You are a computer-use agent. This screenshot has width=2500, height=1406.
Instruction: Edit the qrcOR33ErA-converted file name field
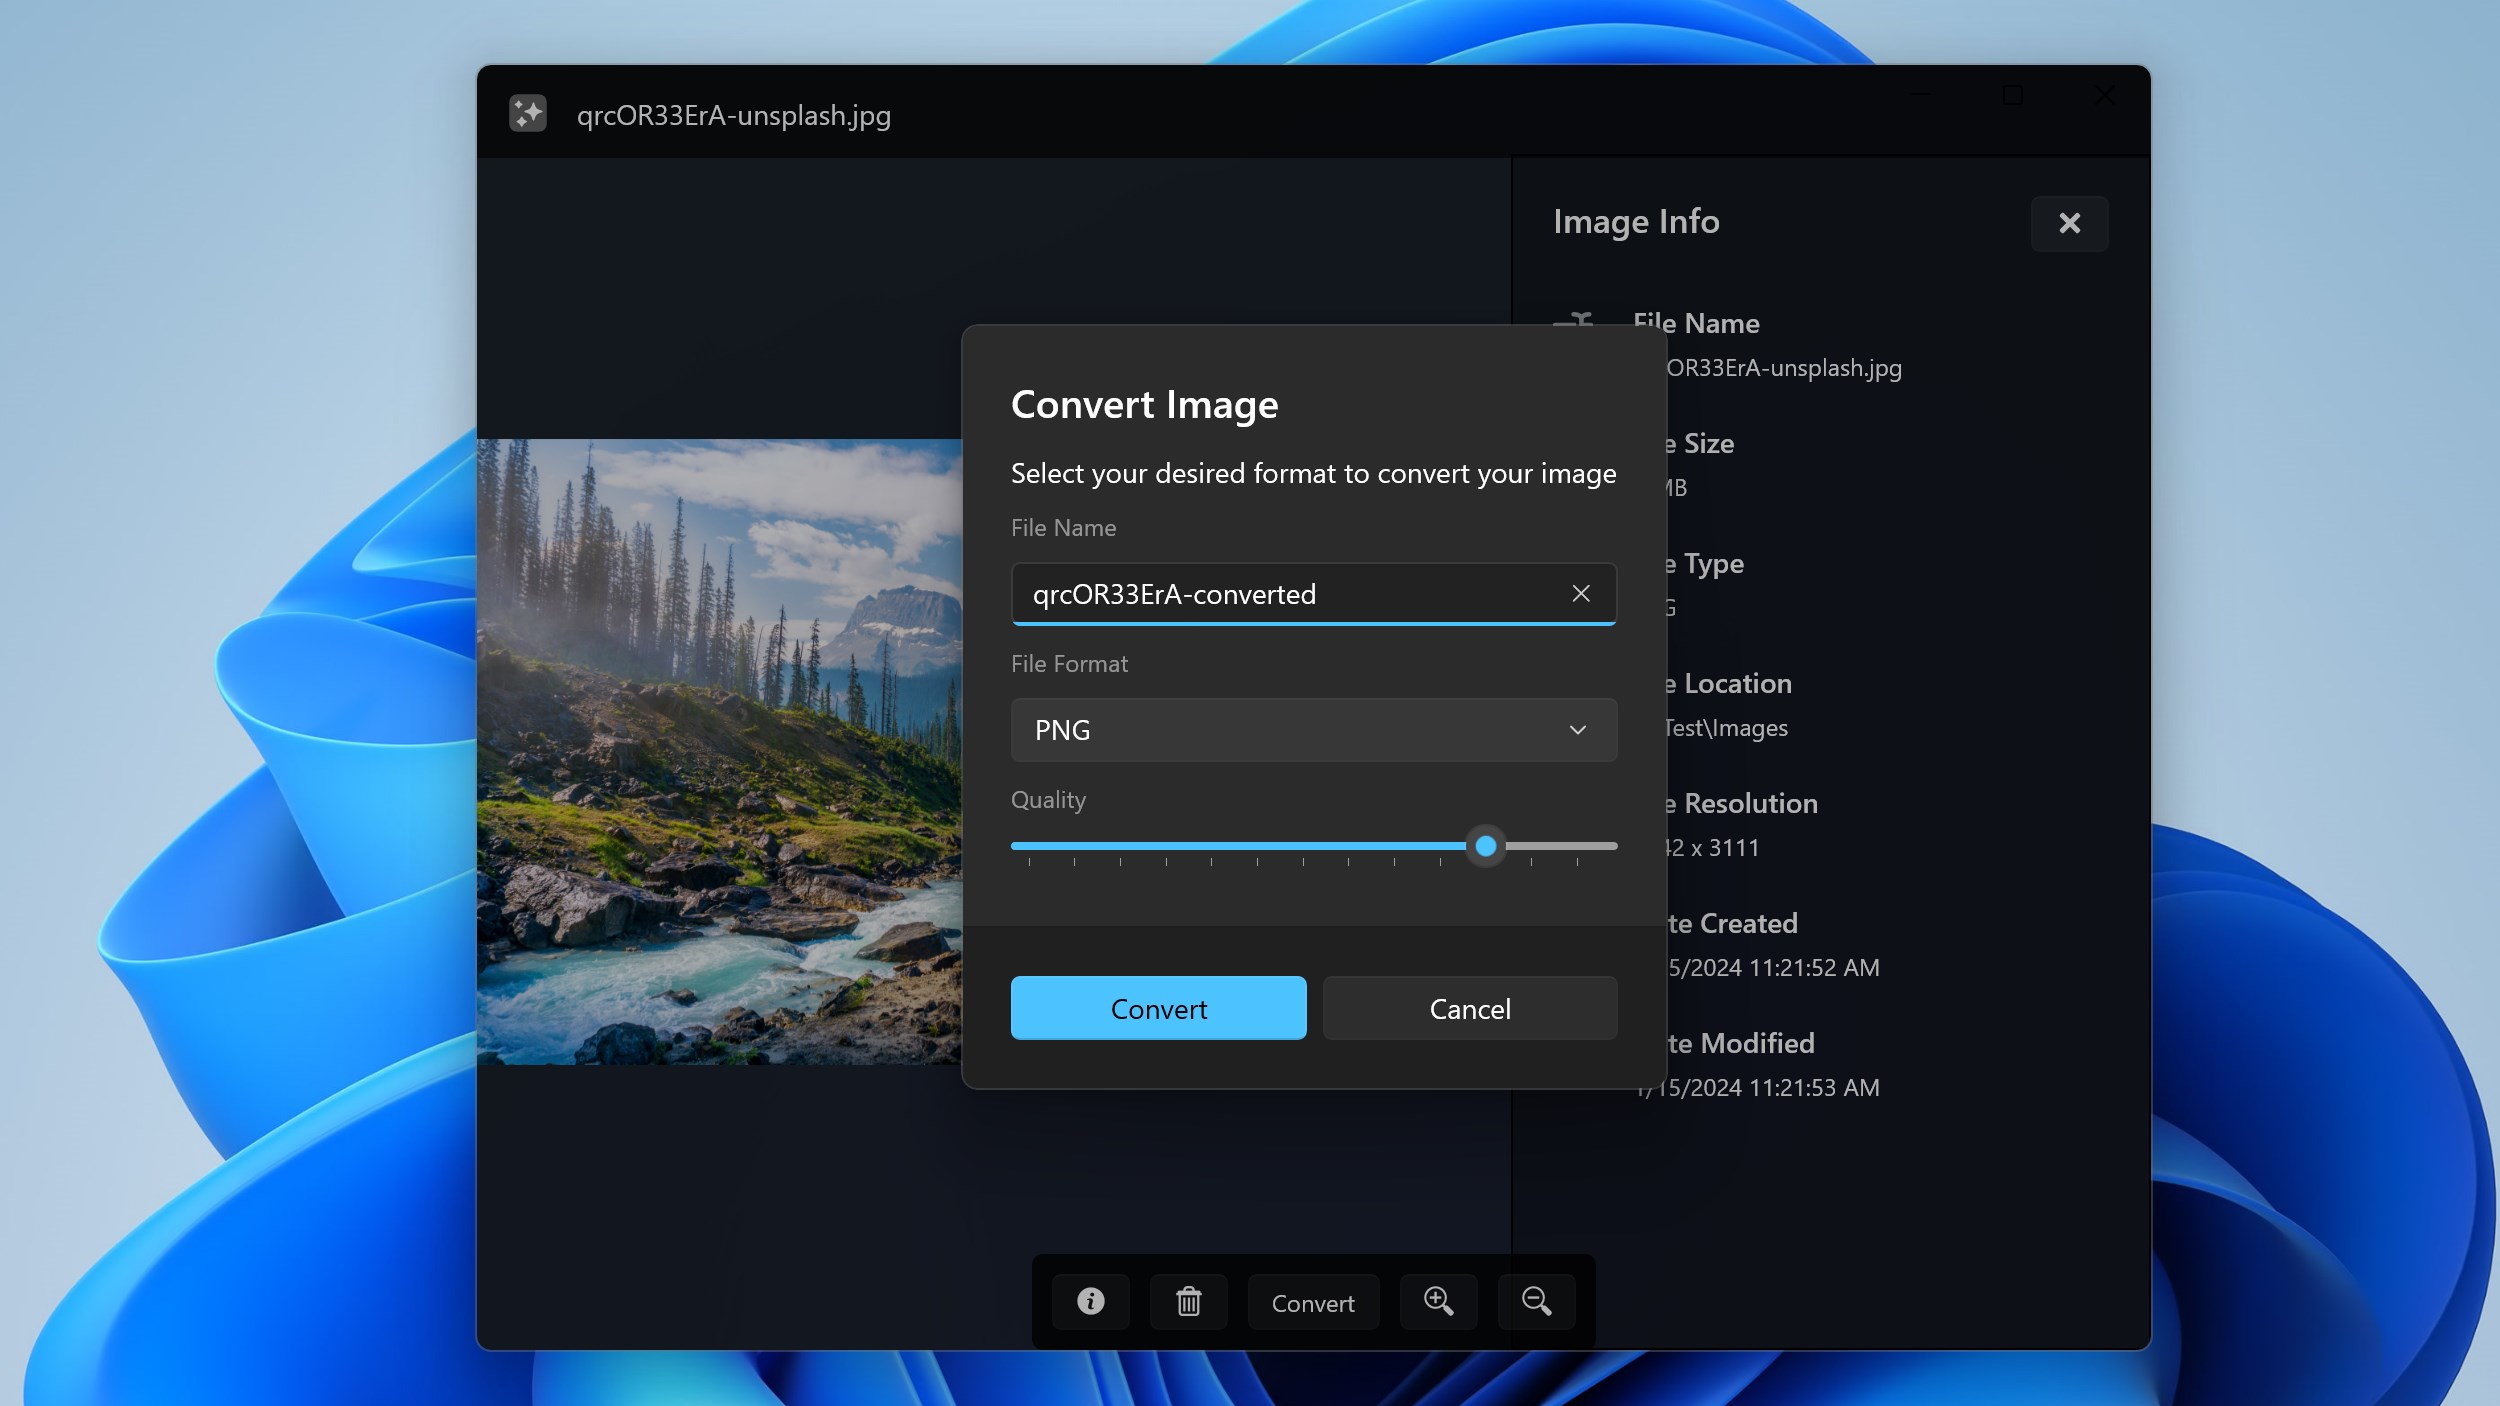tap(1313, 594)
